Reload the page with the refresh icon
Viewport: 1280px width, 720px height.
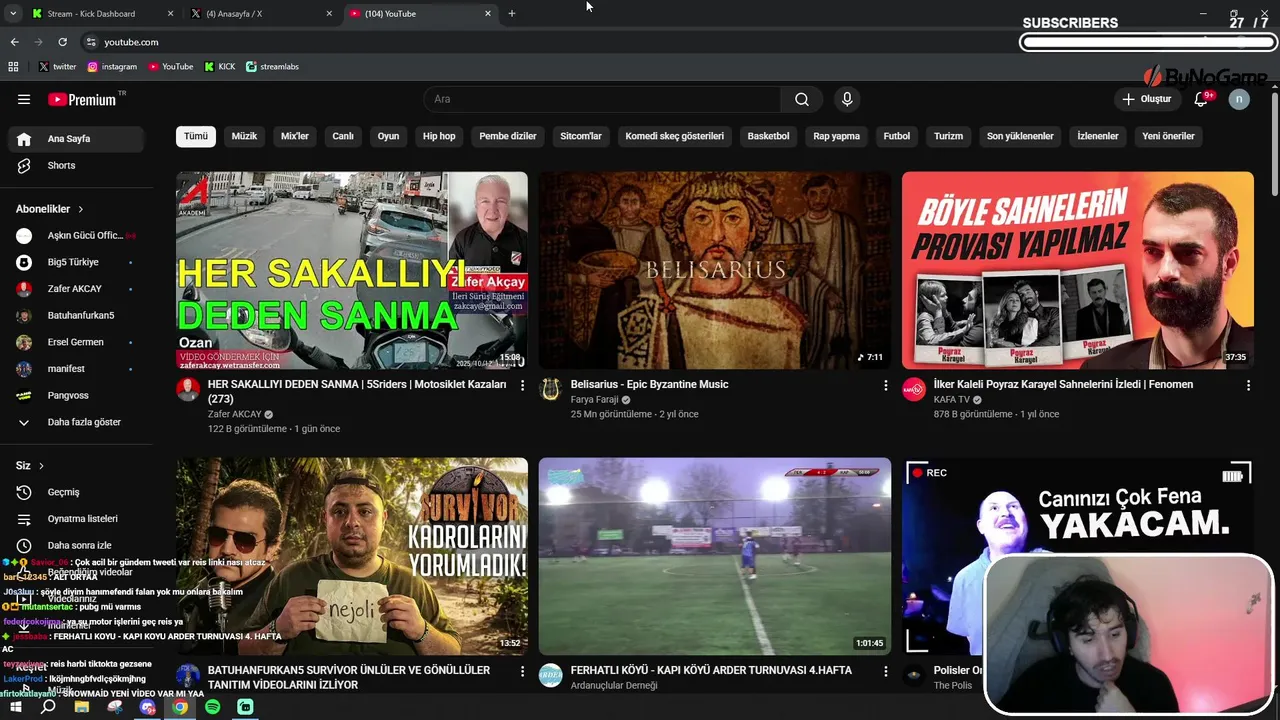click(62, 42)
